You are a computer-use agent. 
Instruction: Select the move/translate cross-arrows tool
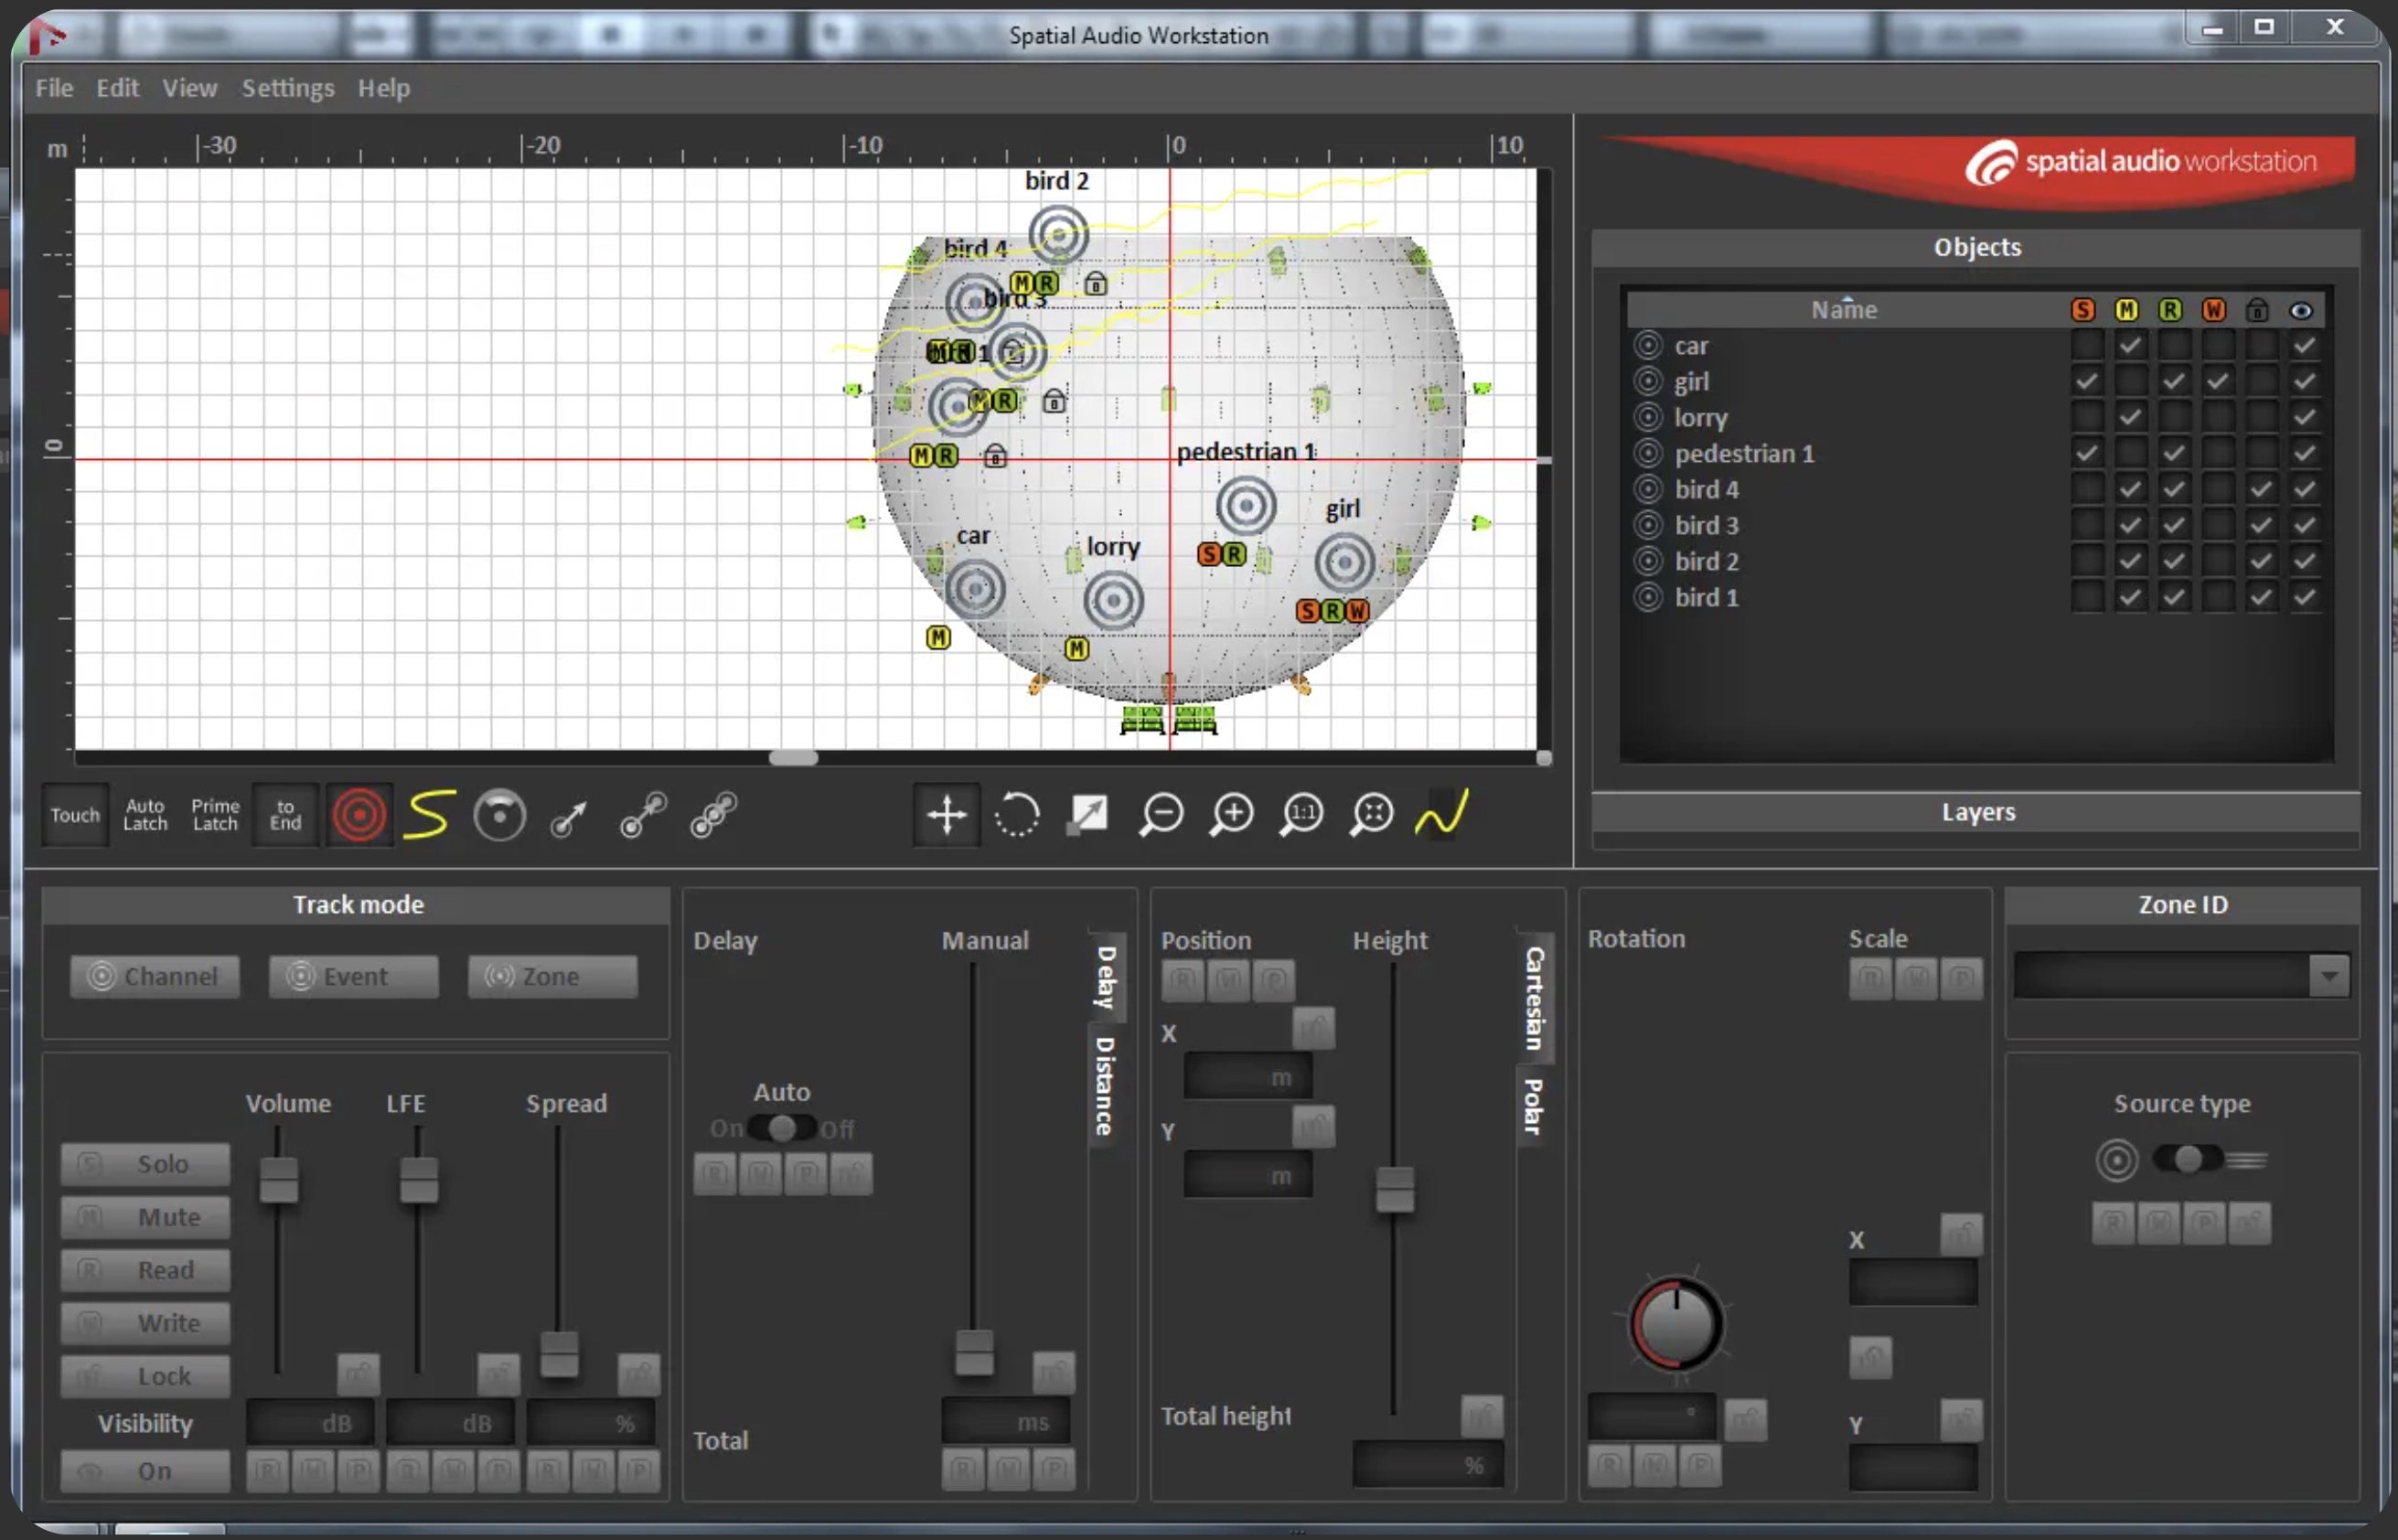click(x=945, y=814)
